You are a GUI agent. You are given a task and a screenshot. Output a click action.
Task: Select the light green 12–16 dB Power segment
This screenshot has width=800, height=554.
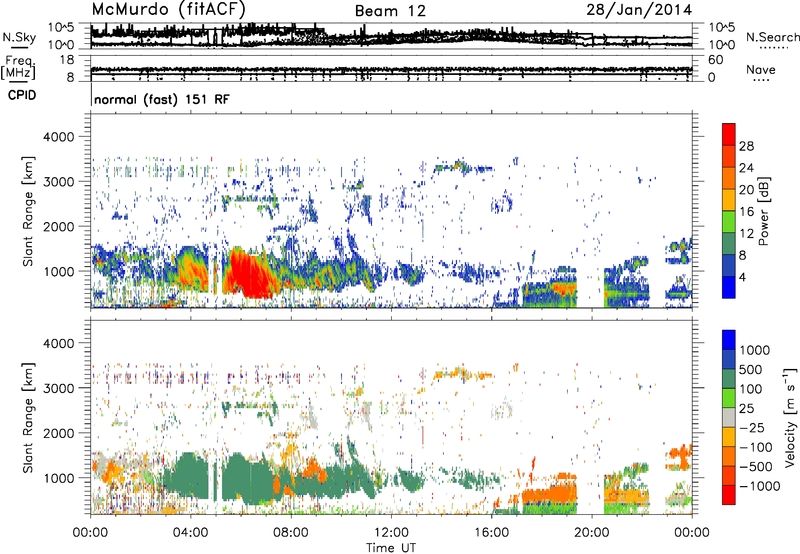(729, 222)
